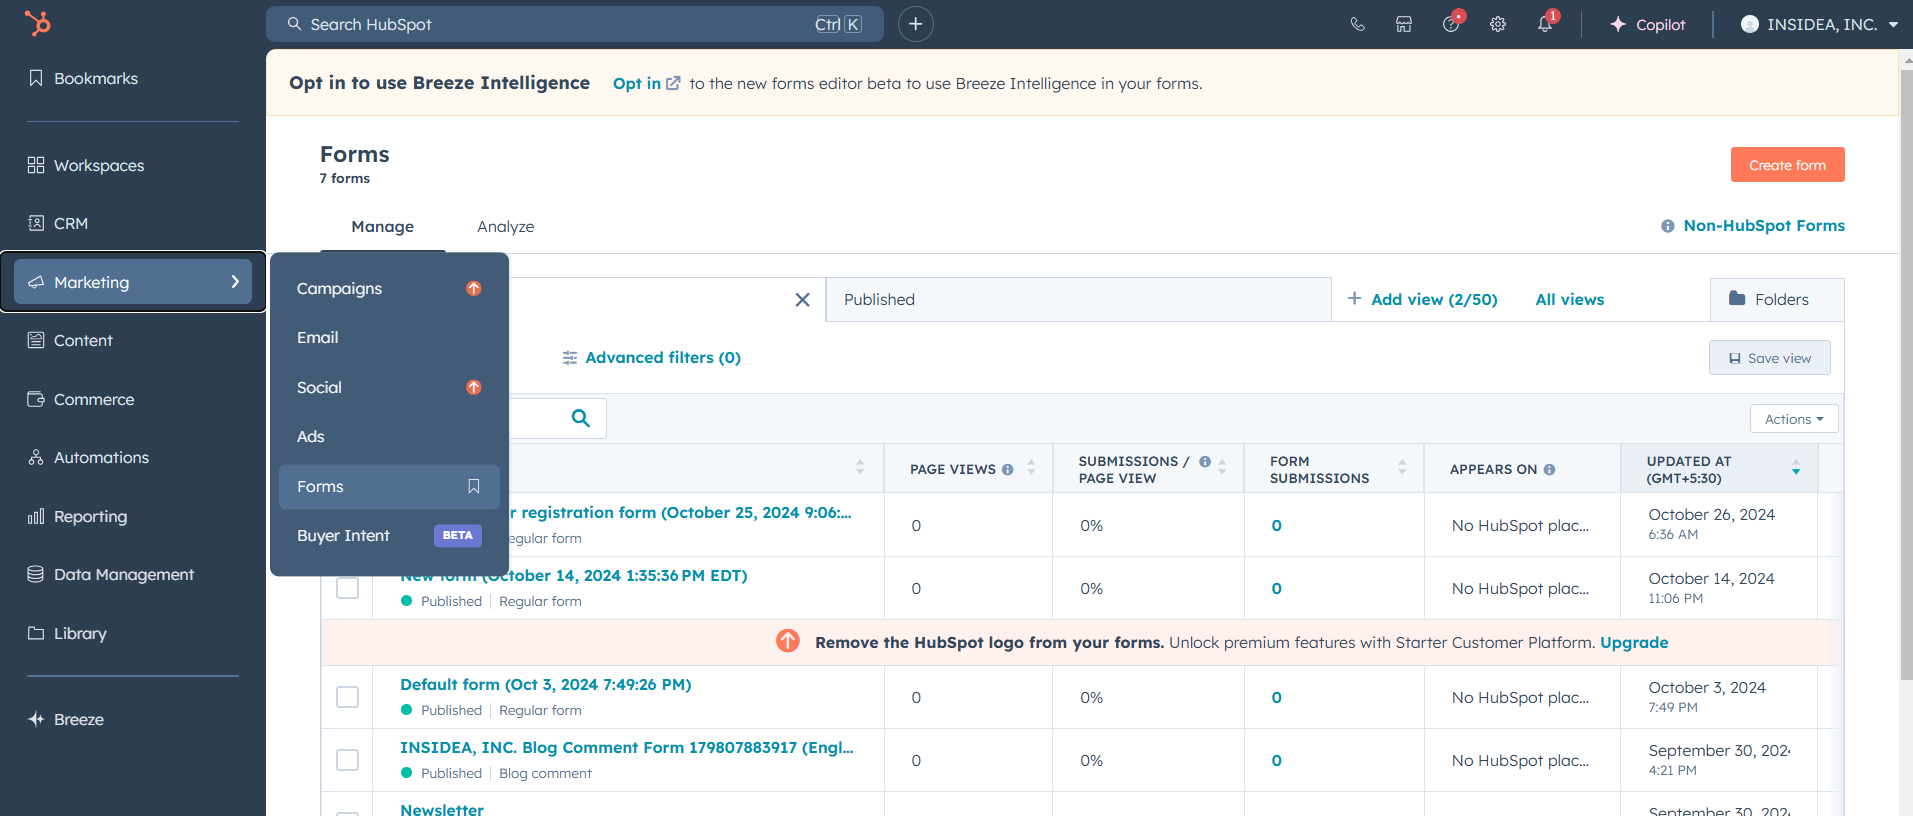Click the Opt in link
The height and width of the screenshot is (816, 1913).
click(646, 83)
